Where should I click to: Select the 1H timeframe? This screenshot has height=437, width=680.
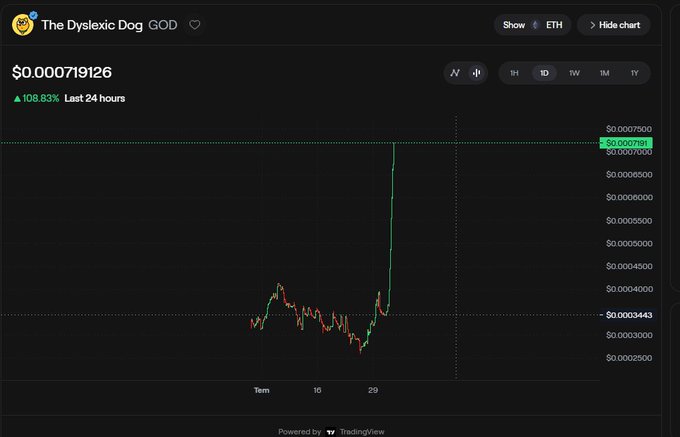(x=514, y=73)
